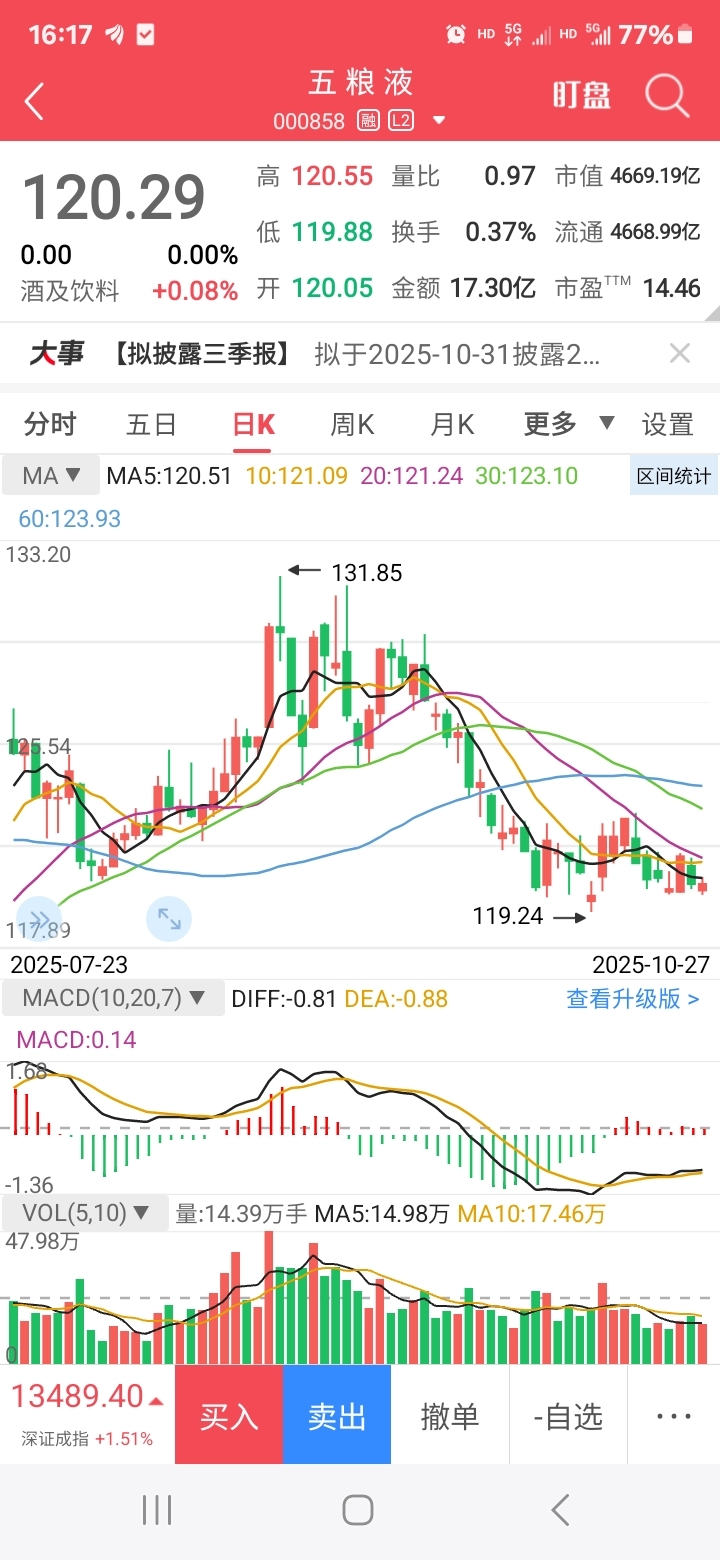Viewport: 720px width, 1560px height.
Task: Tap the 酒及饮料 sector label
Action: pyautogui.click(x=70, y=291)
